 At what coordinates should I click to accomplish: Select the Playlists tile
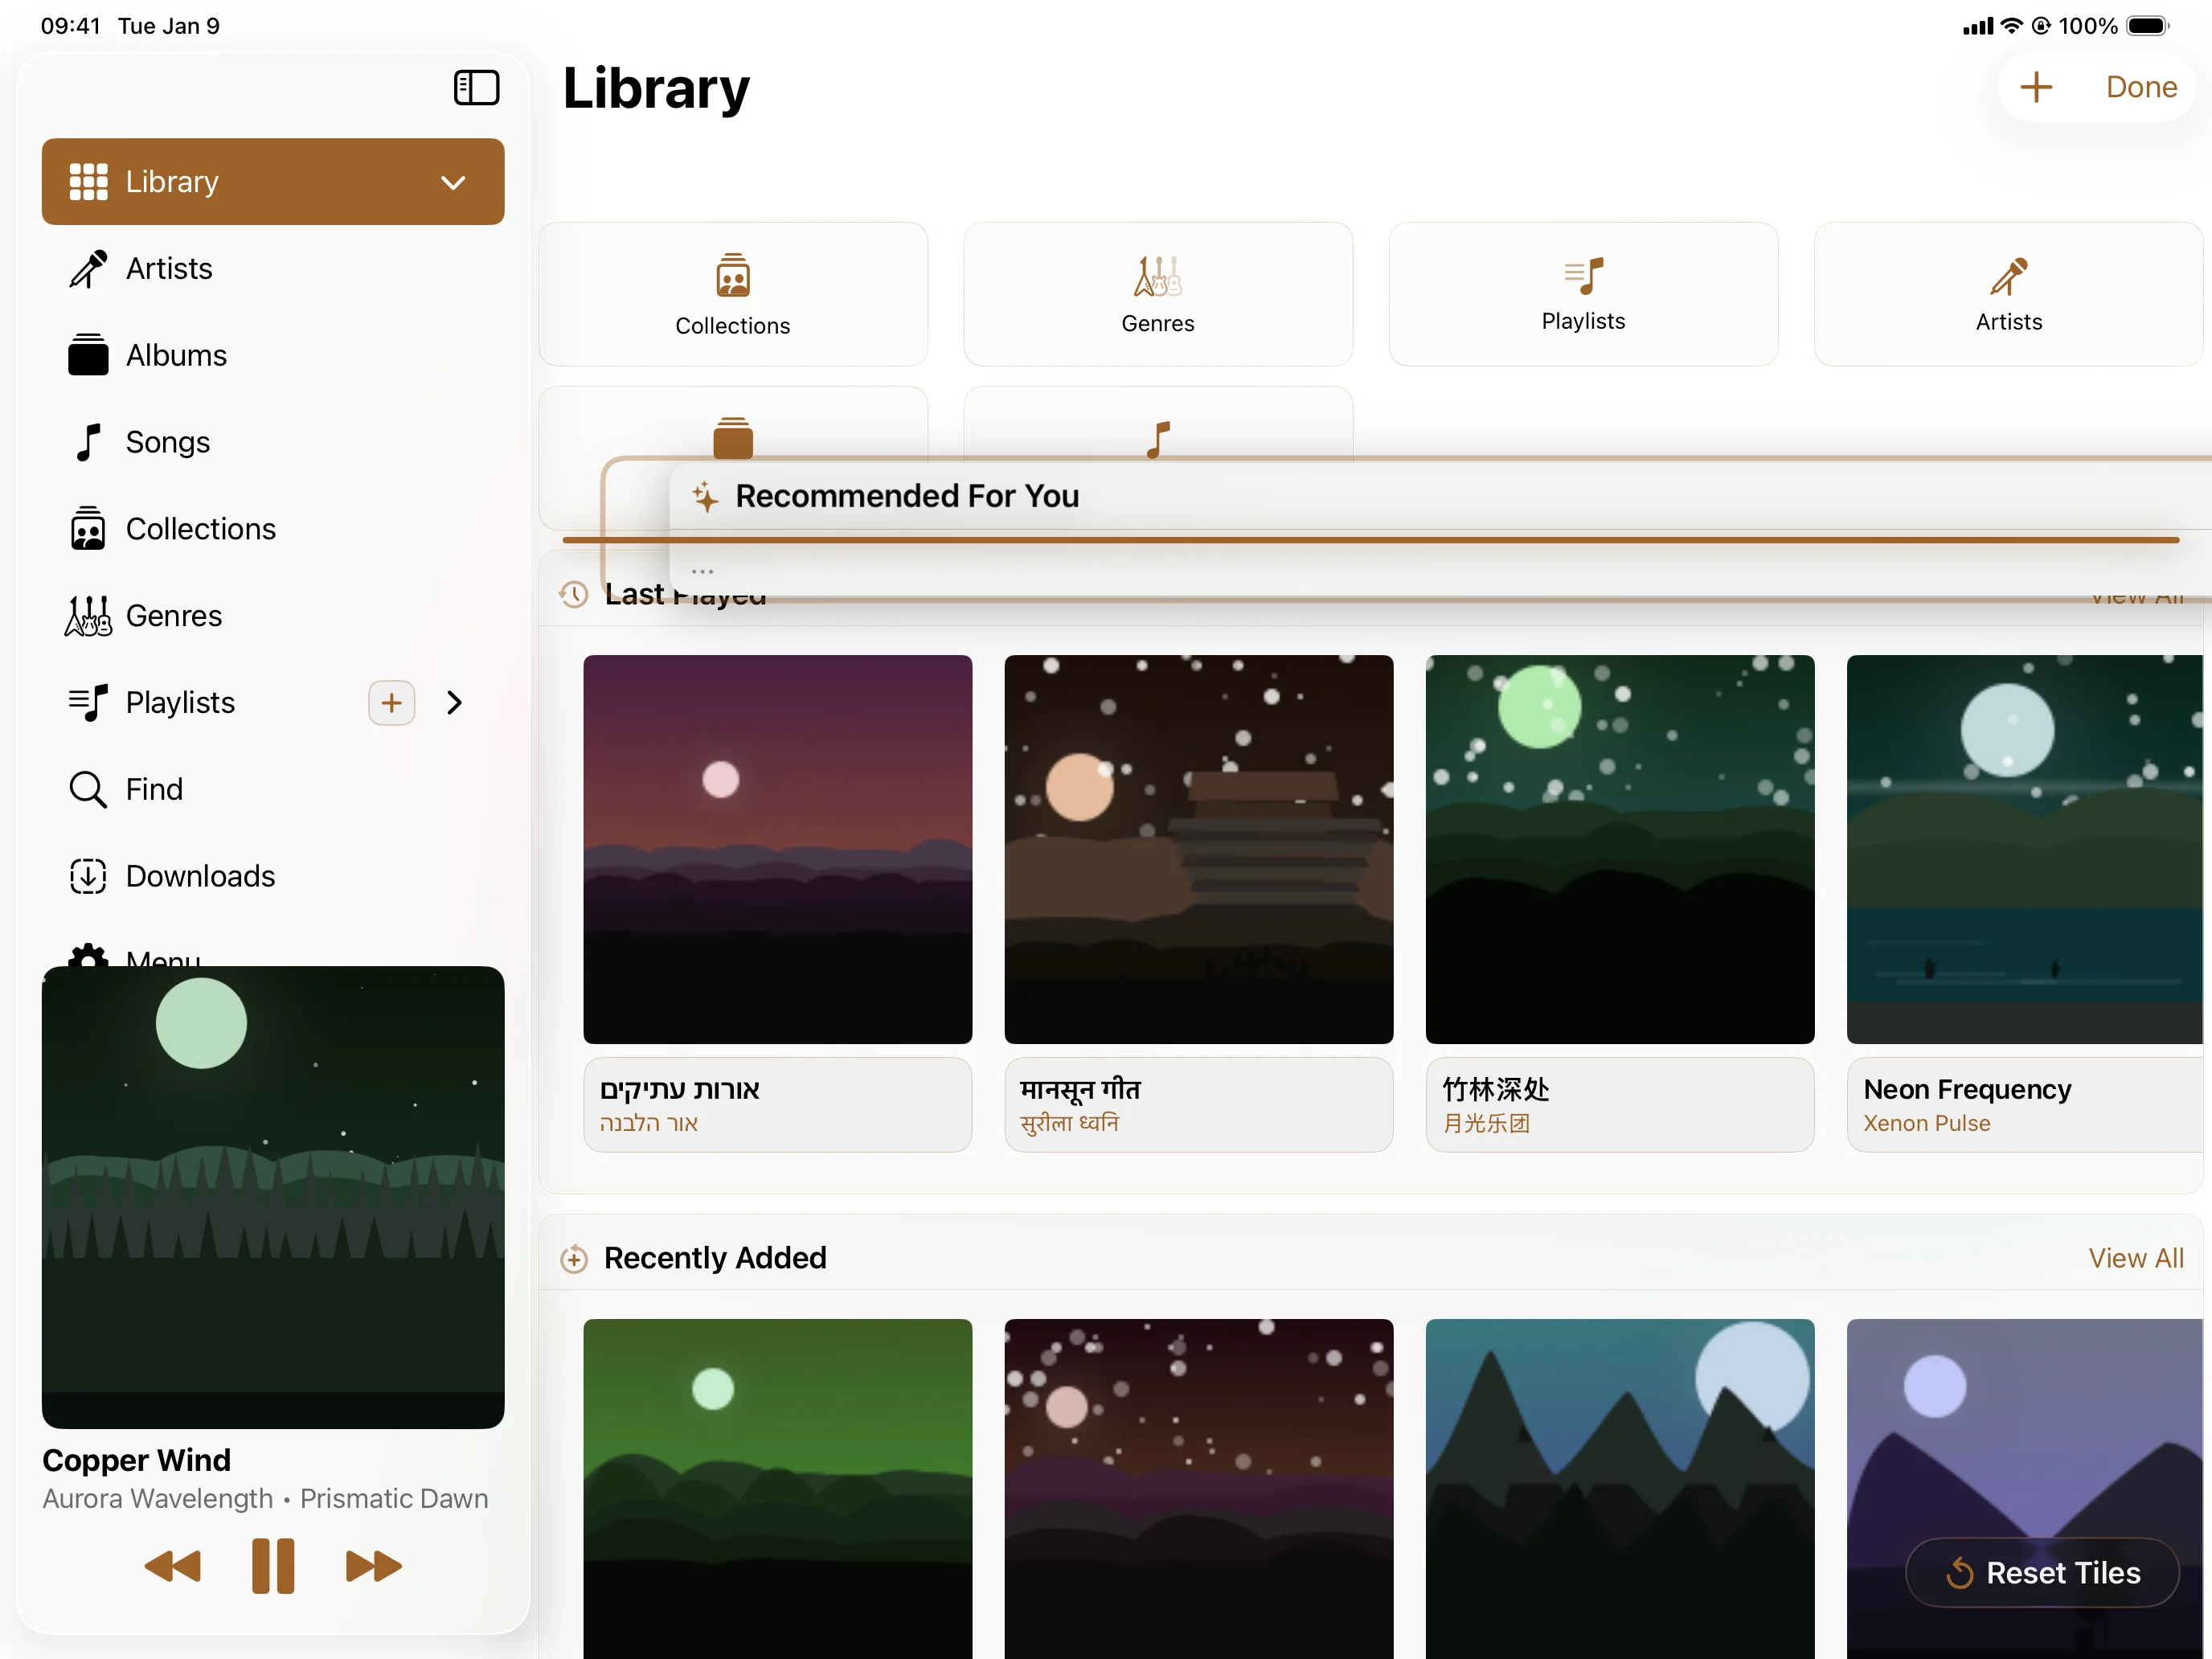[x=1583, y=294]
